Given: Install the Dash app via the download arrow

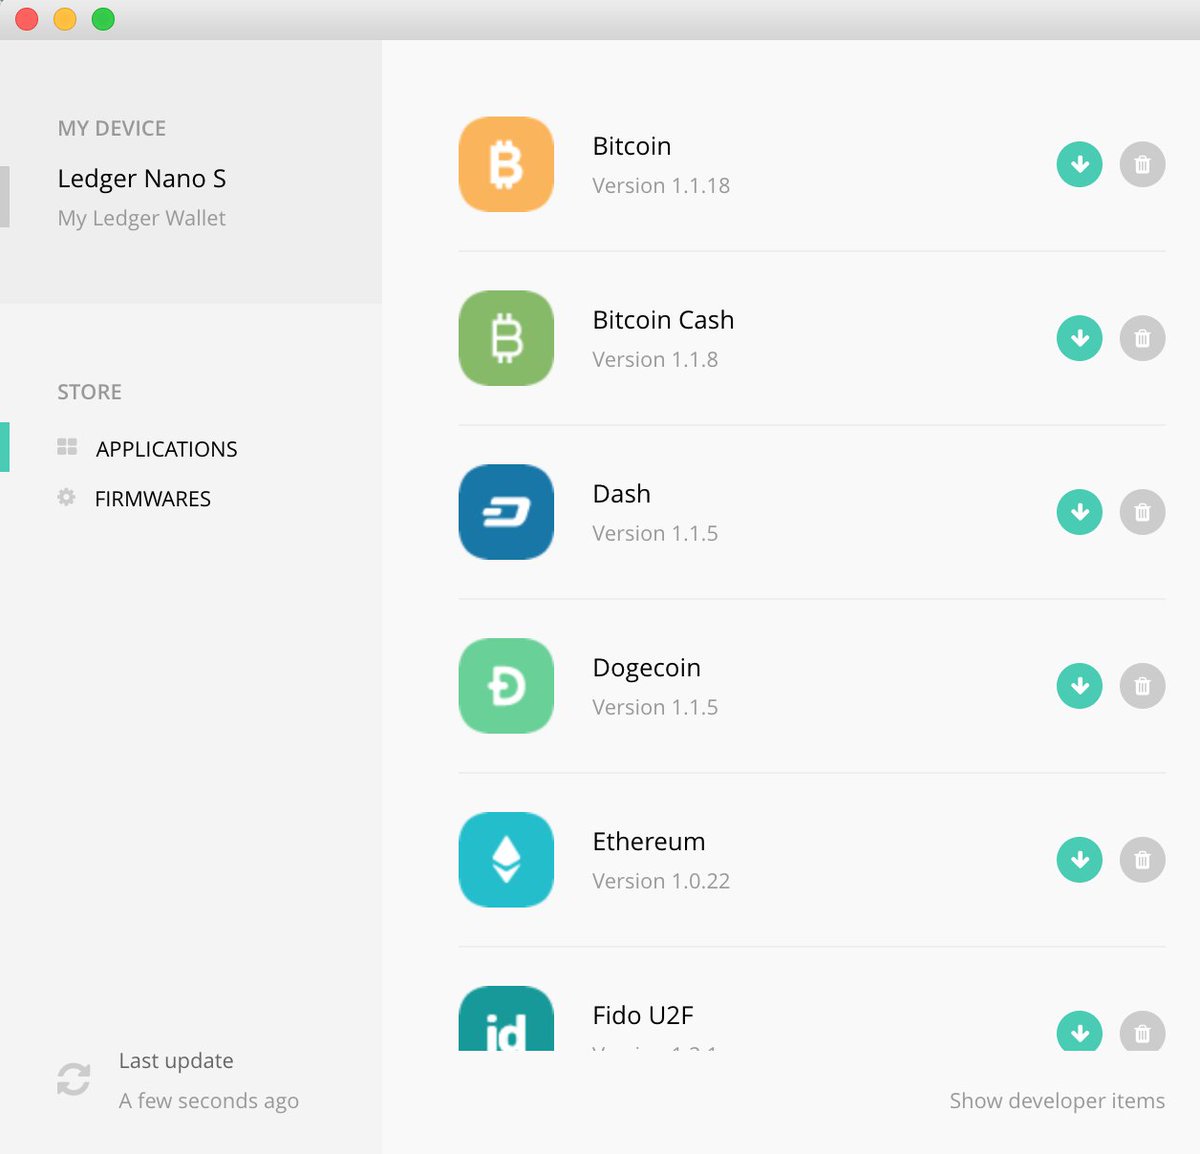Looking at the screenshot, I should (1079, 512).
